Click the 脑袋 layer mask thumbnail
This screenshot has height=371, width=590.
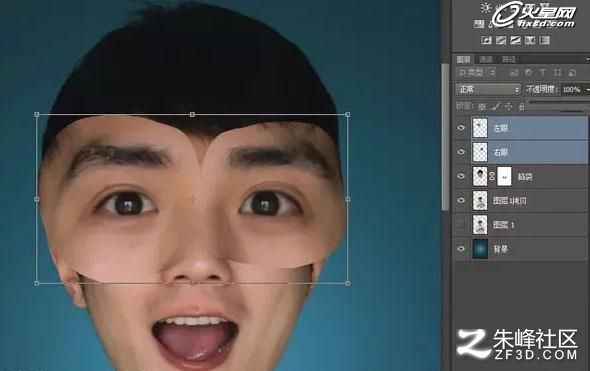(x=505, y=176)
